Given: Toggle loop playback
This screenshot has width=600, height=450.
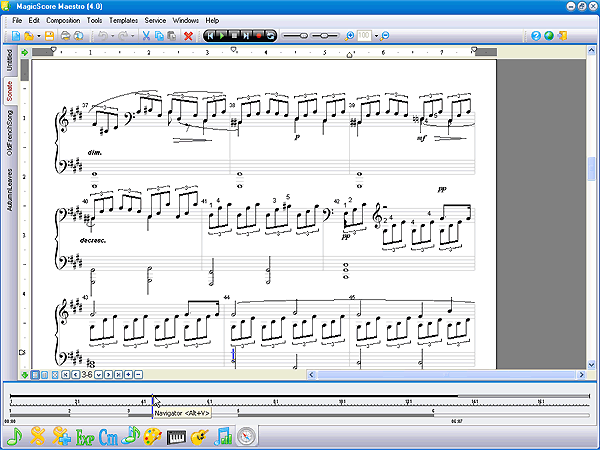Looking at the screenshot, I should pyautogui.click(x=271, y=36).
